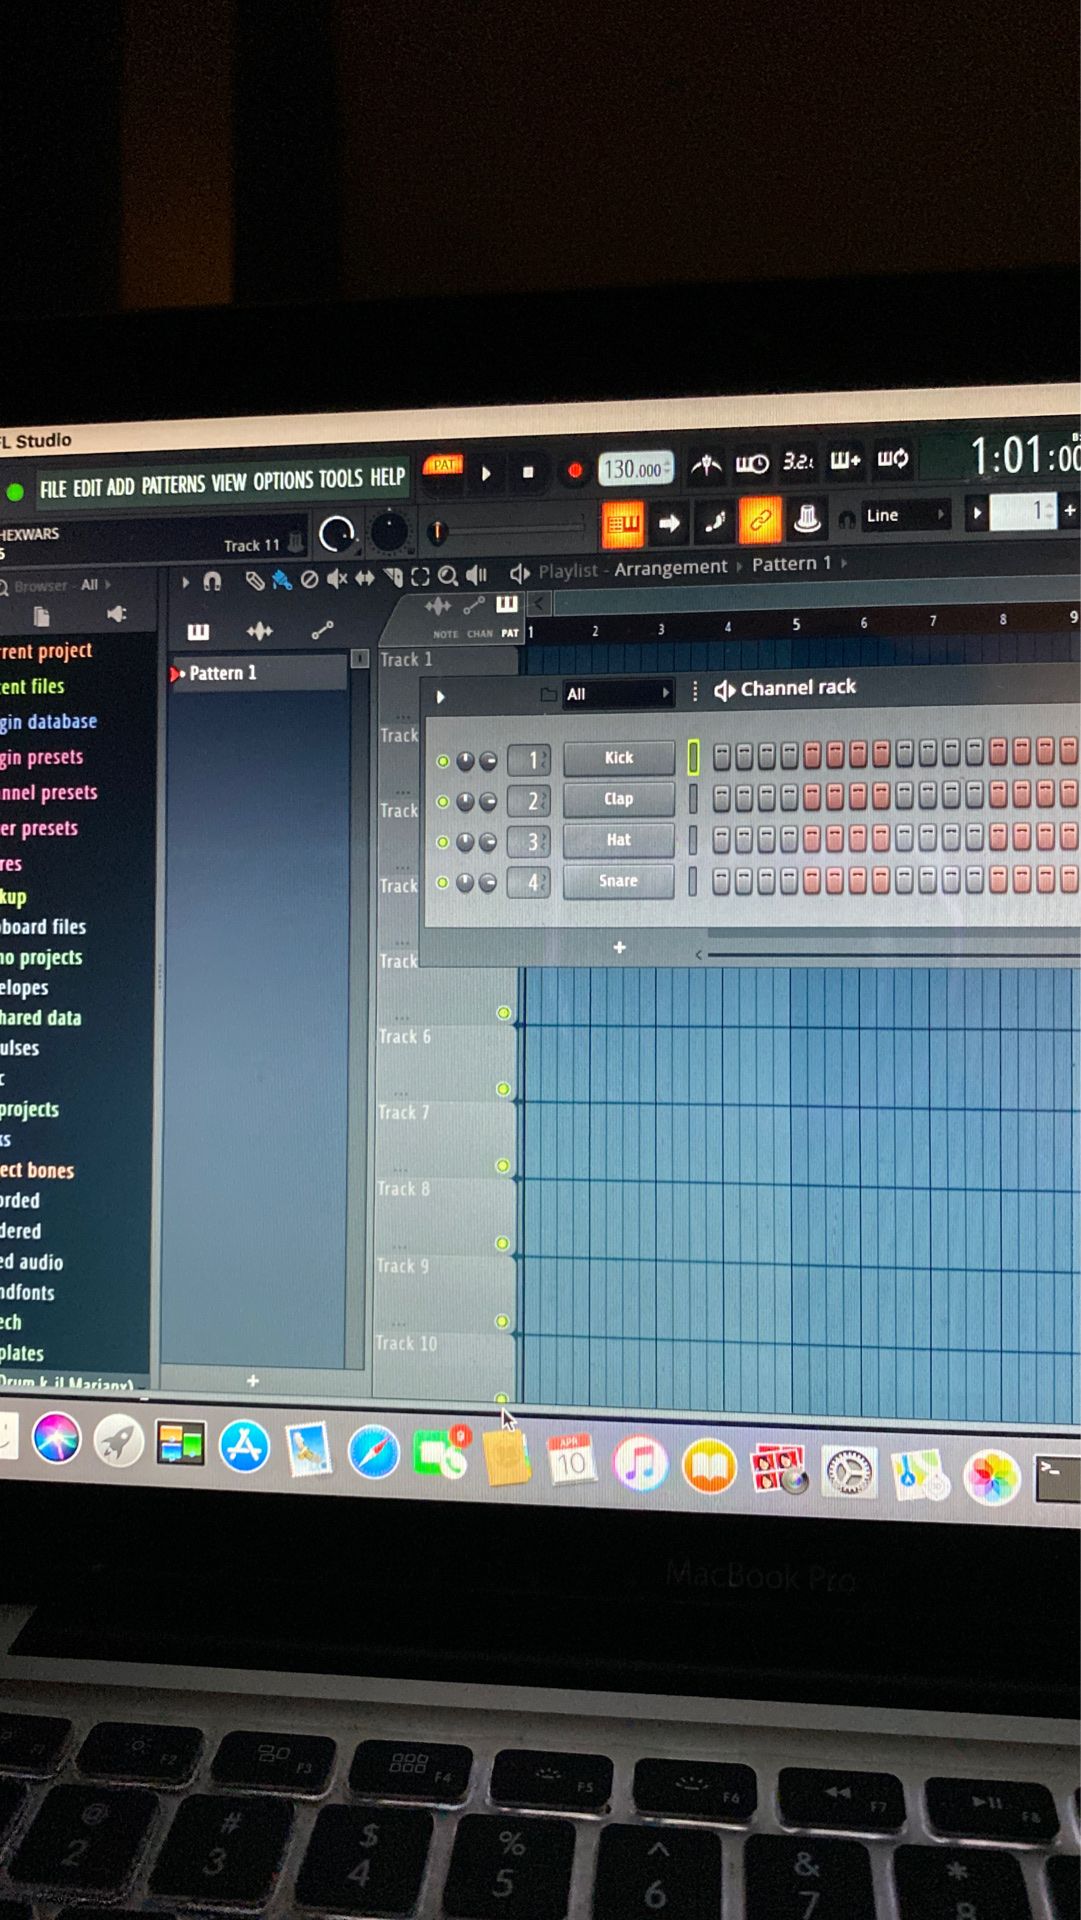Click the stamp icon in toolbar
This screenshot has height=1920, width=1081.
click(x=807, y=518)
